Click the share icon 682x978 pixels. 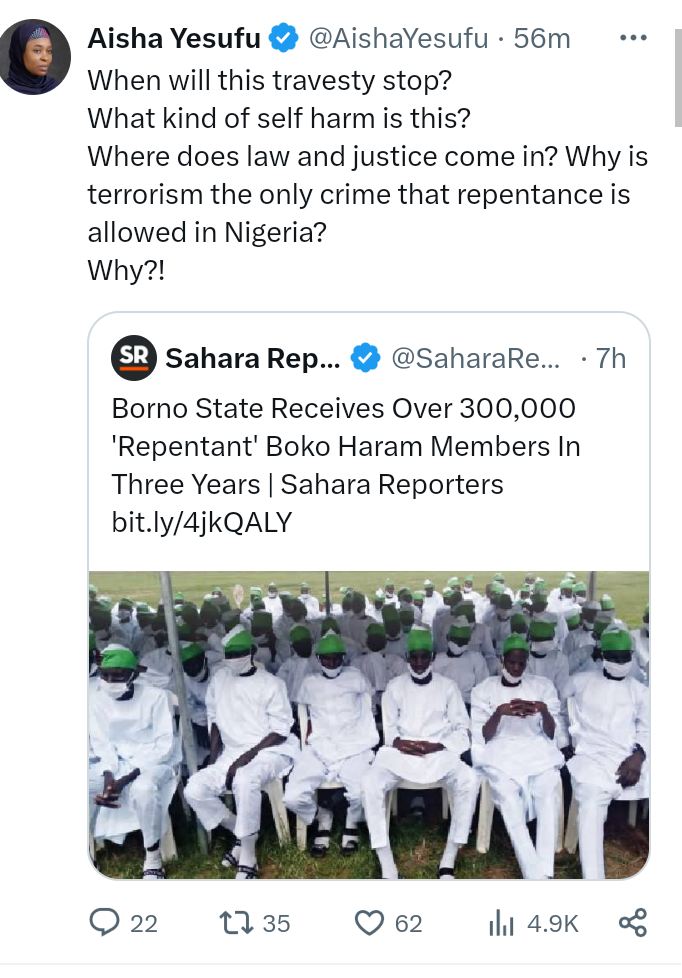(x=633, y=922)
